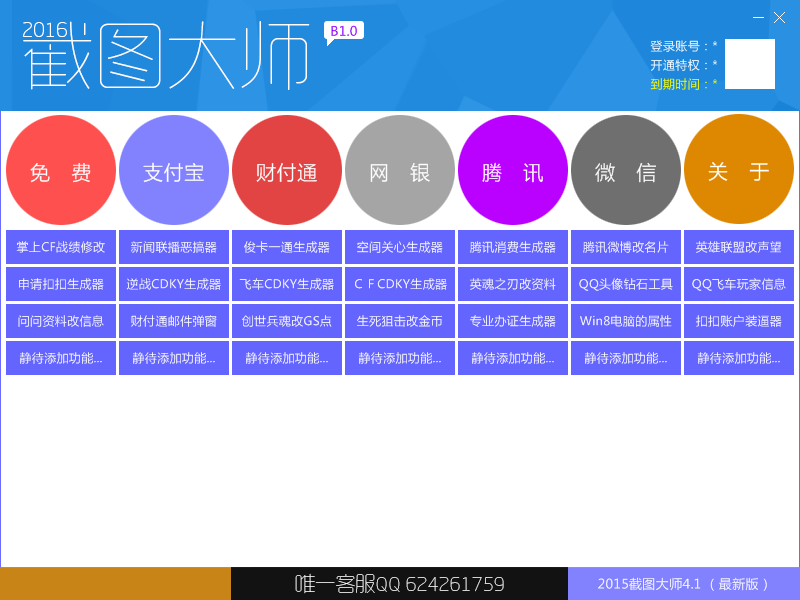Open QQ飞车玩家信息
Image resolution: width=800 pixels, height=600 pixels.
click(x=739, y=284)
